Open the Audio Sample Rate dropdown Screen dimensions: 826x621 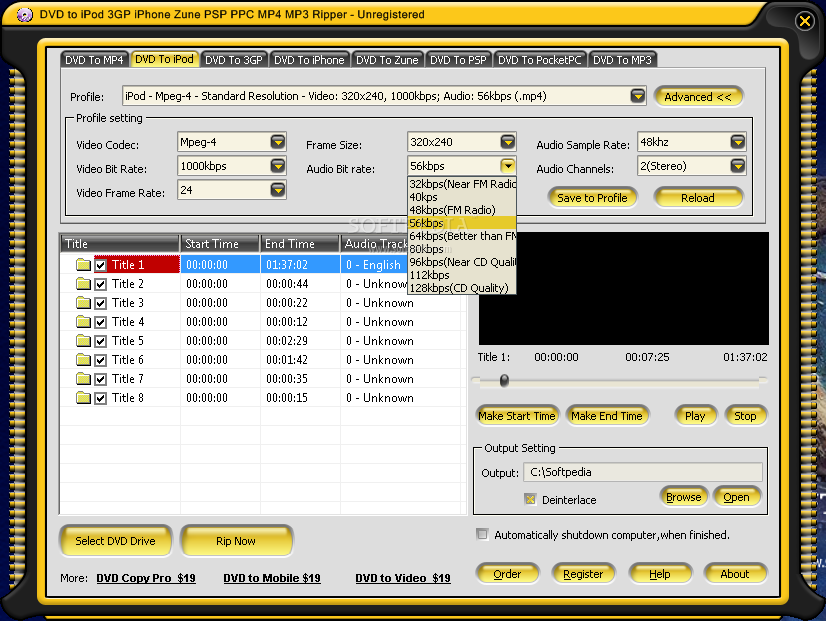pos(738,142)
